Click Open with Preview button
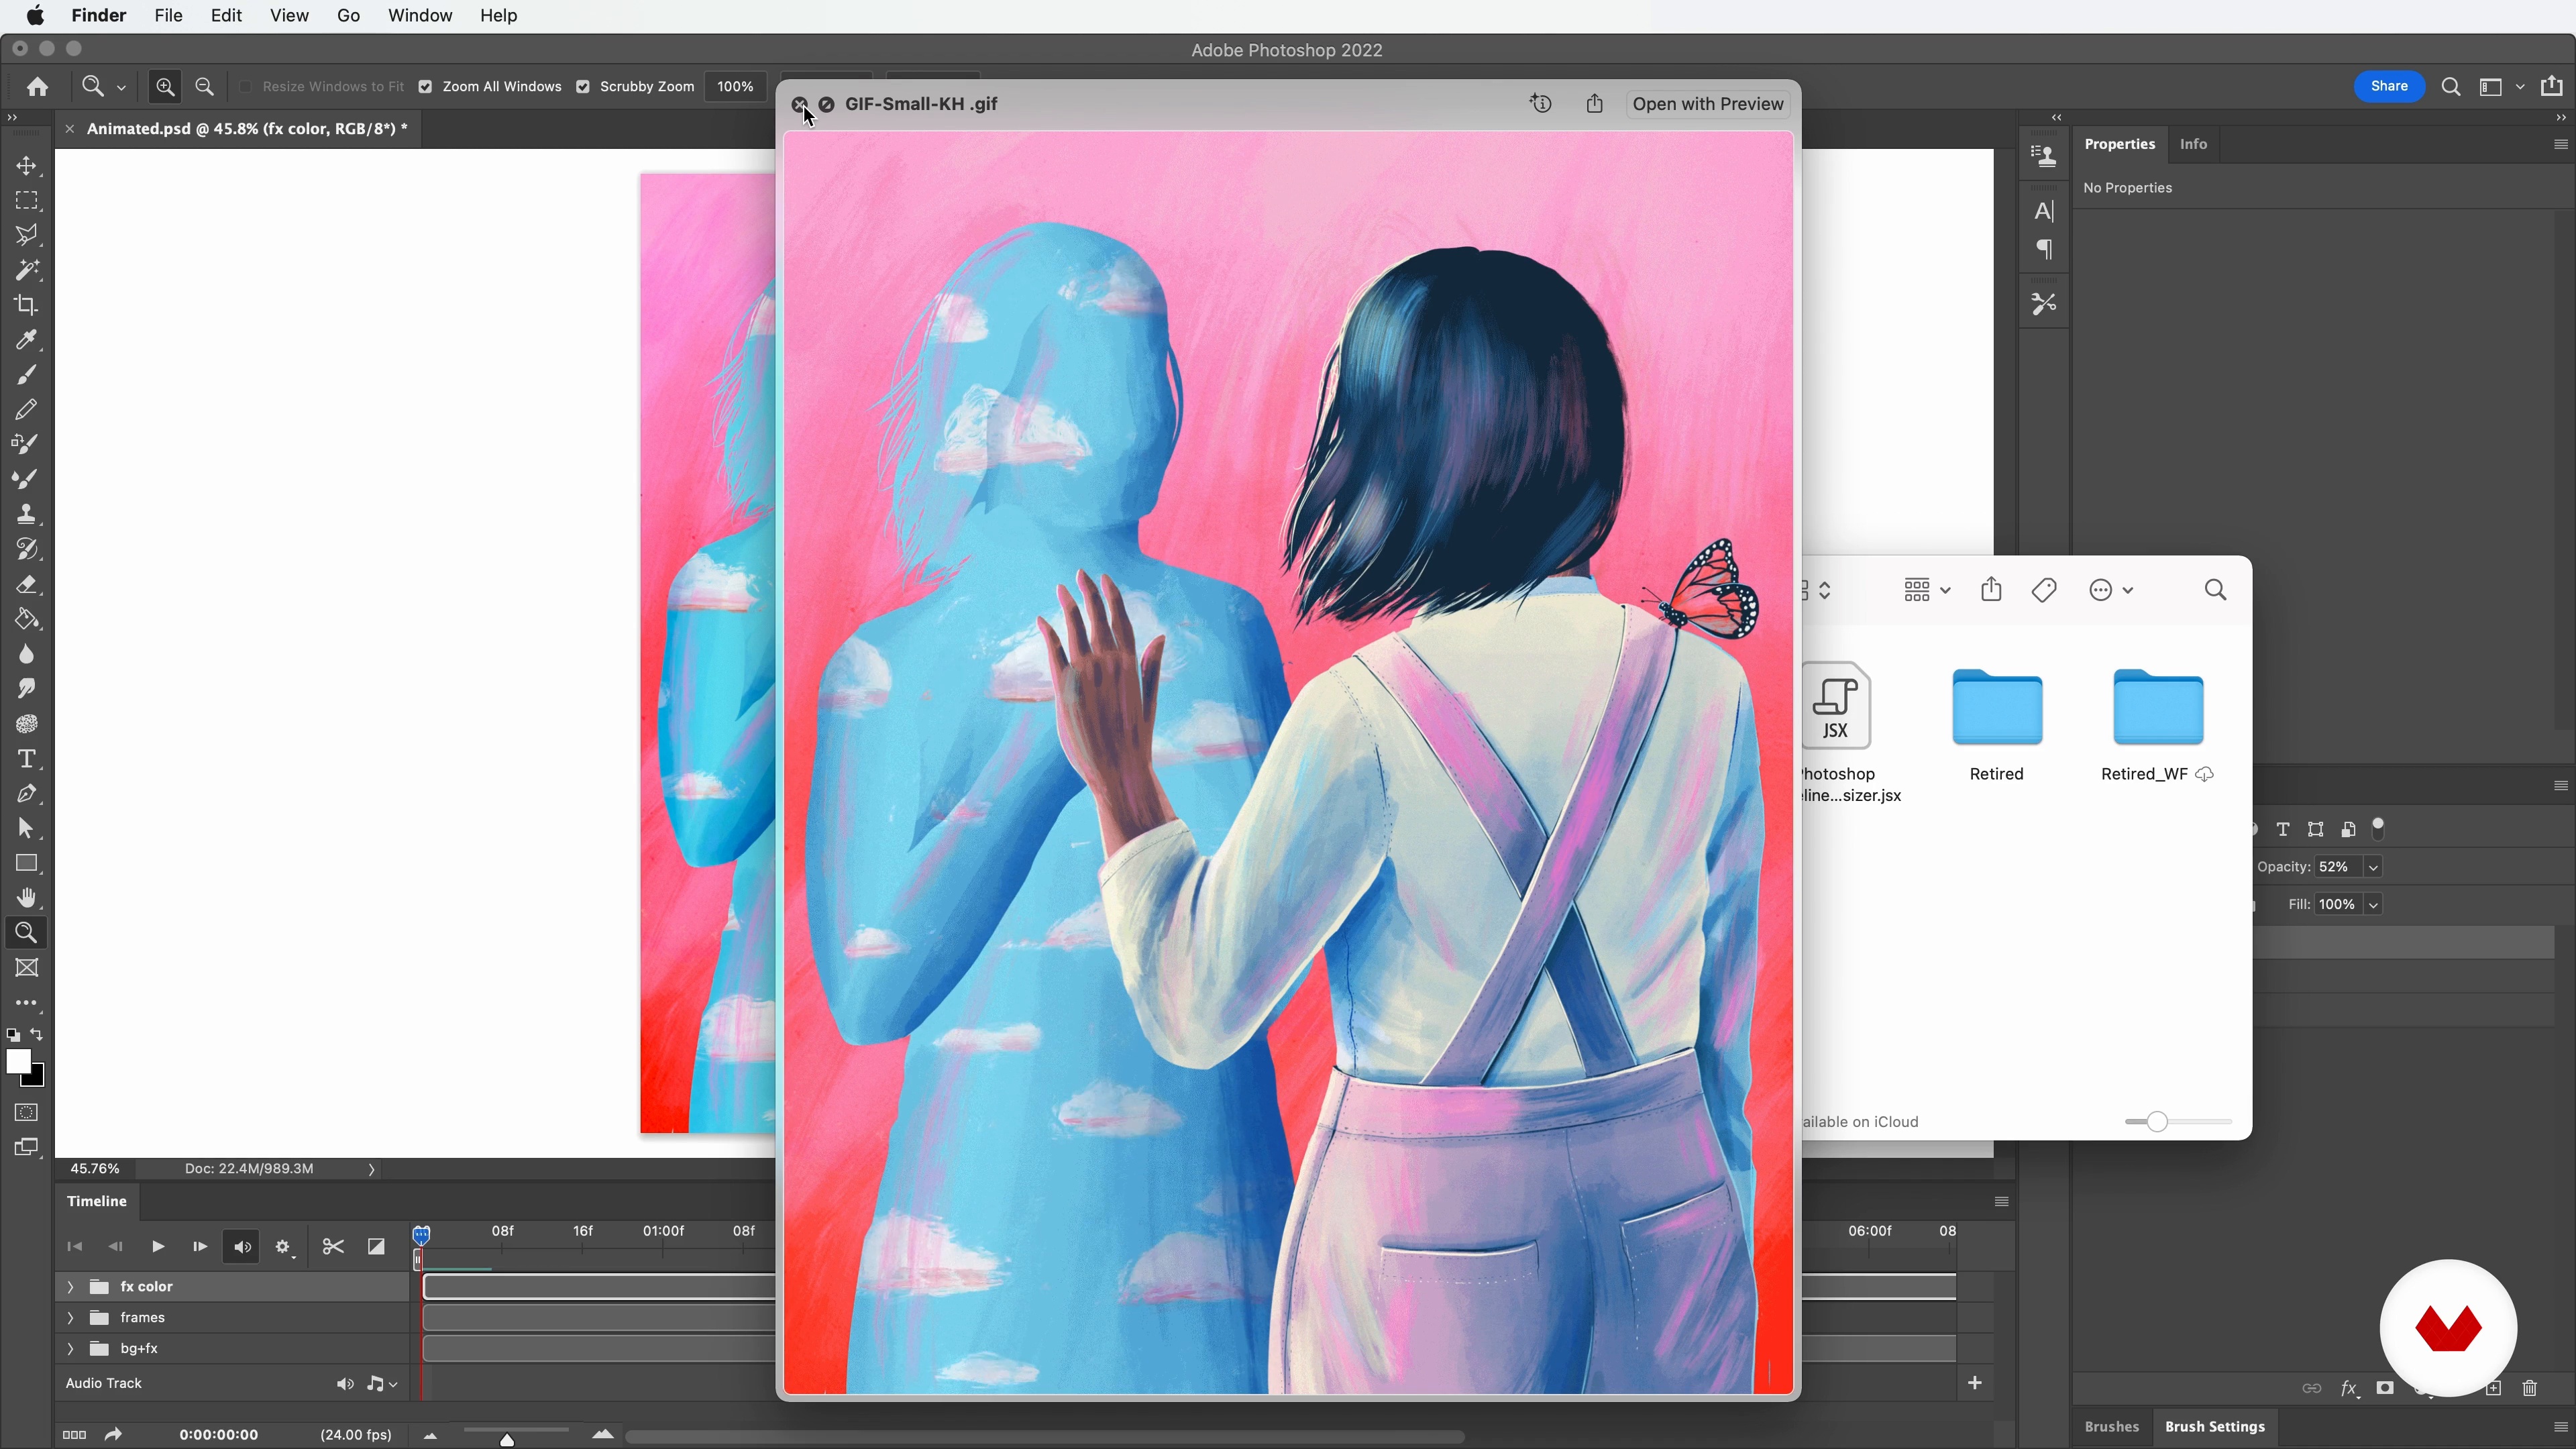This screenshot has width=2576, height=1449. coord(1707,104)
